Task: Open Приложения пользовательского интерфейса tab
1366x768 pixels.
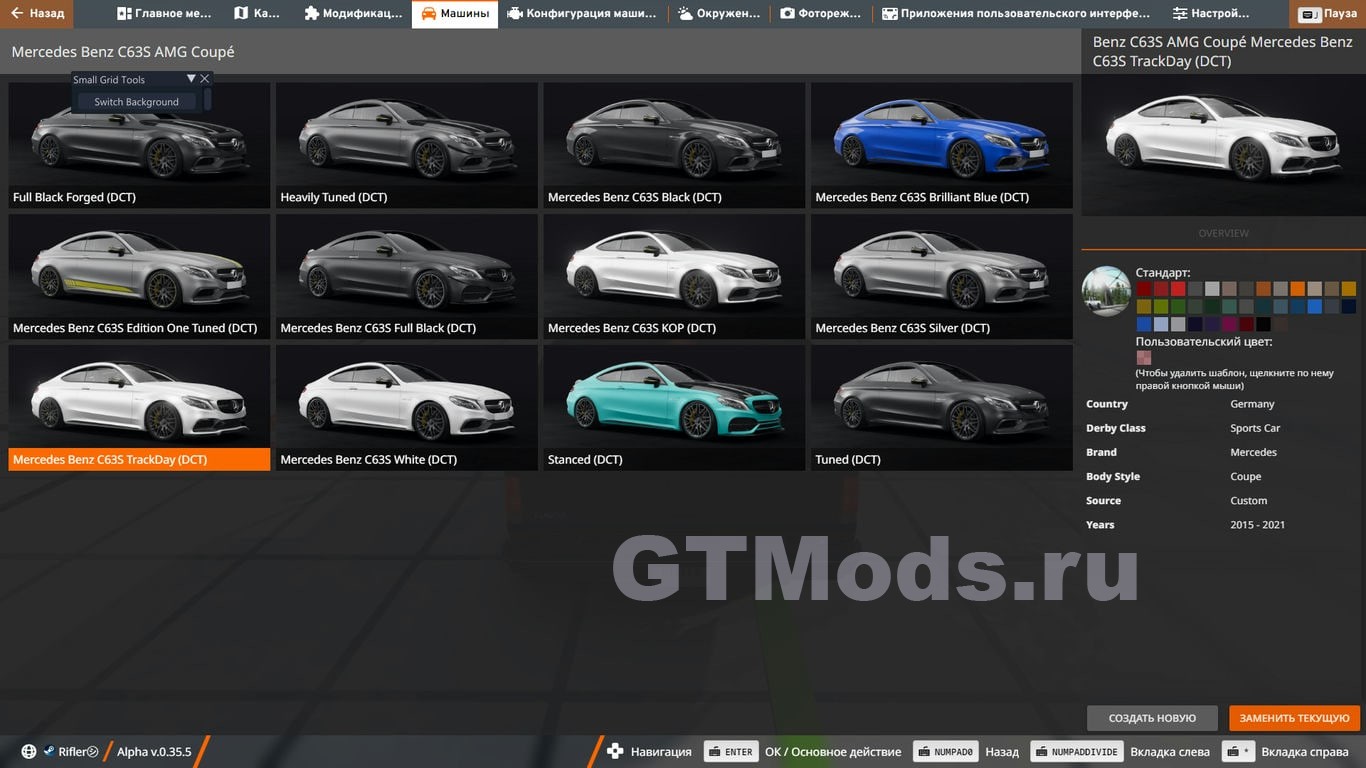Action: 1015,14
